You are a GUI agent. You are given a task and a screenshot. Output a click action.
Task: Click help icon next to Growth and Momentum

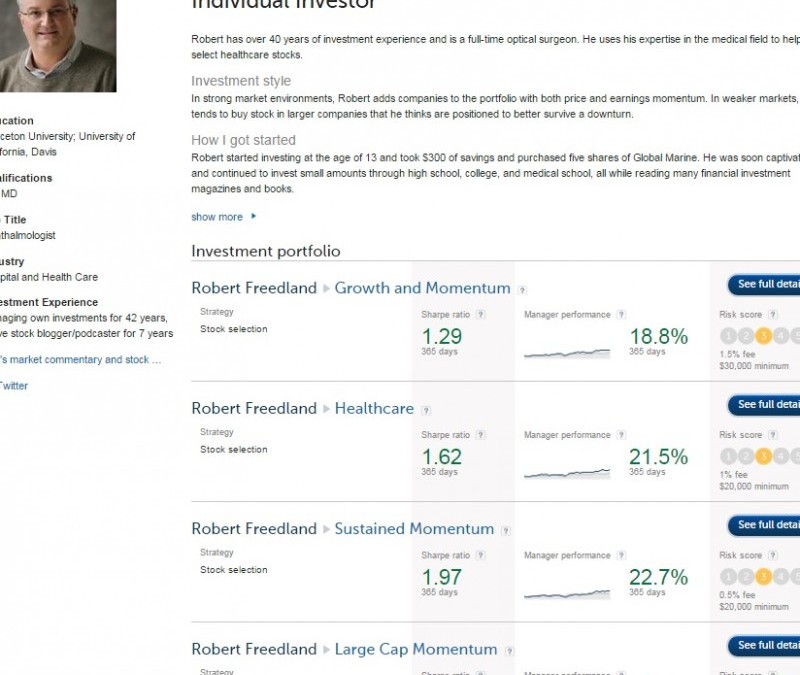click(523, 290)
